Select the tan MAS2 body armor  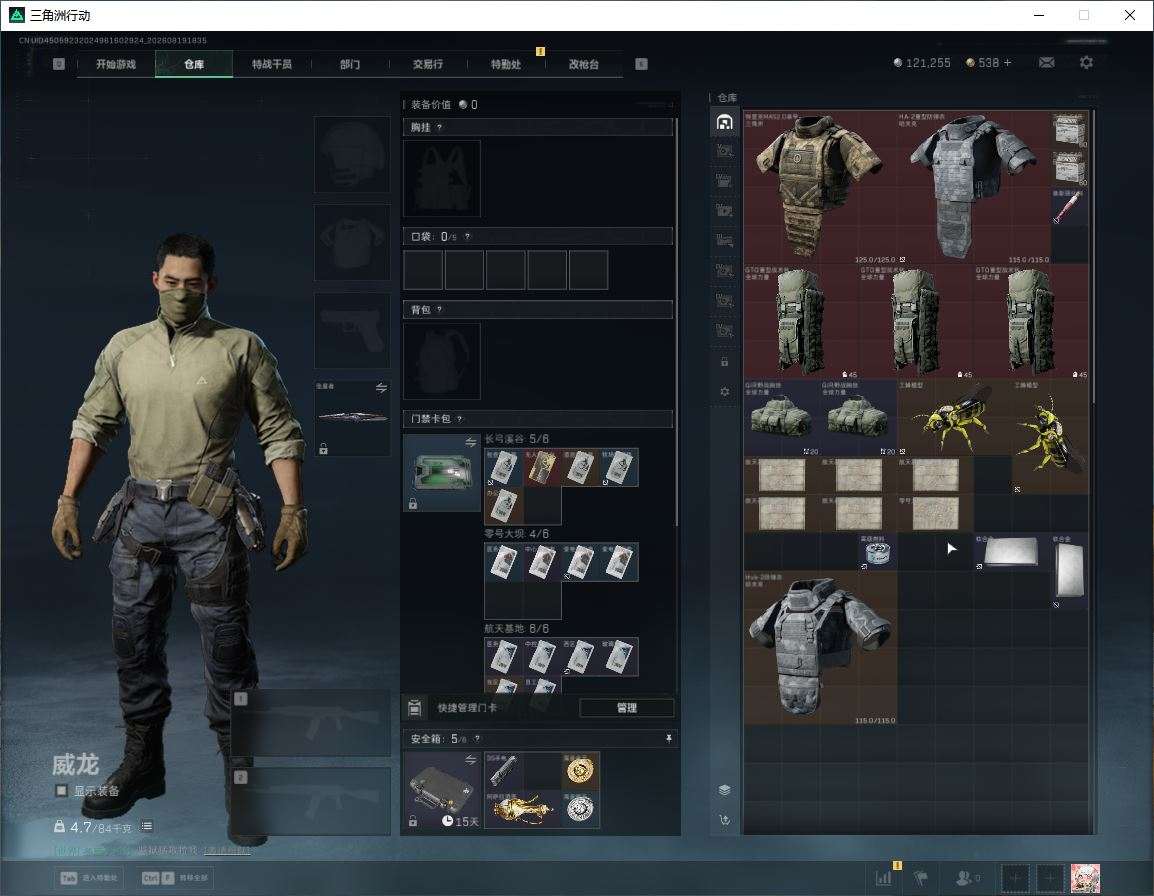tap(820, 188)
